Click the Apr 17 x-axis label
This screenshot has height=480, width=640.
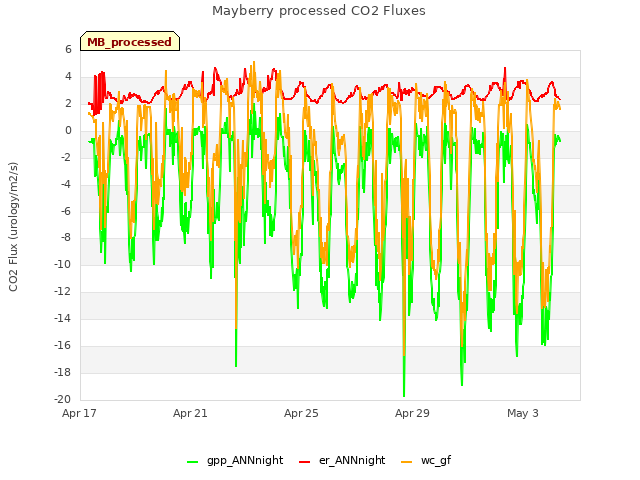[x=79, y=413]
